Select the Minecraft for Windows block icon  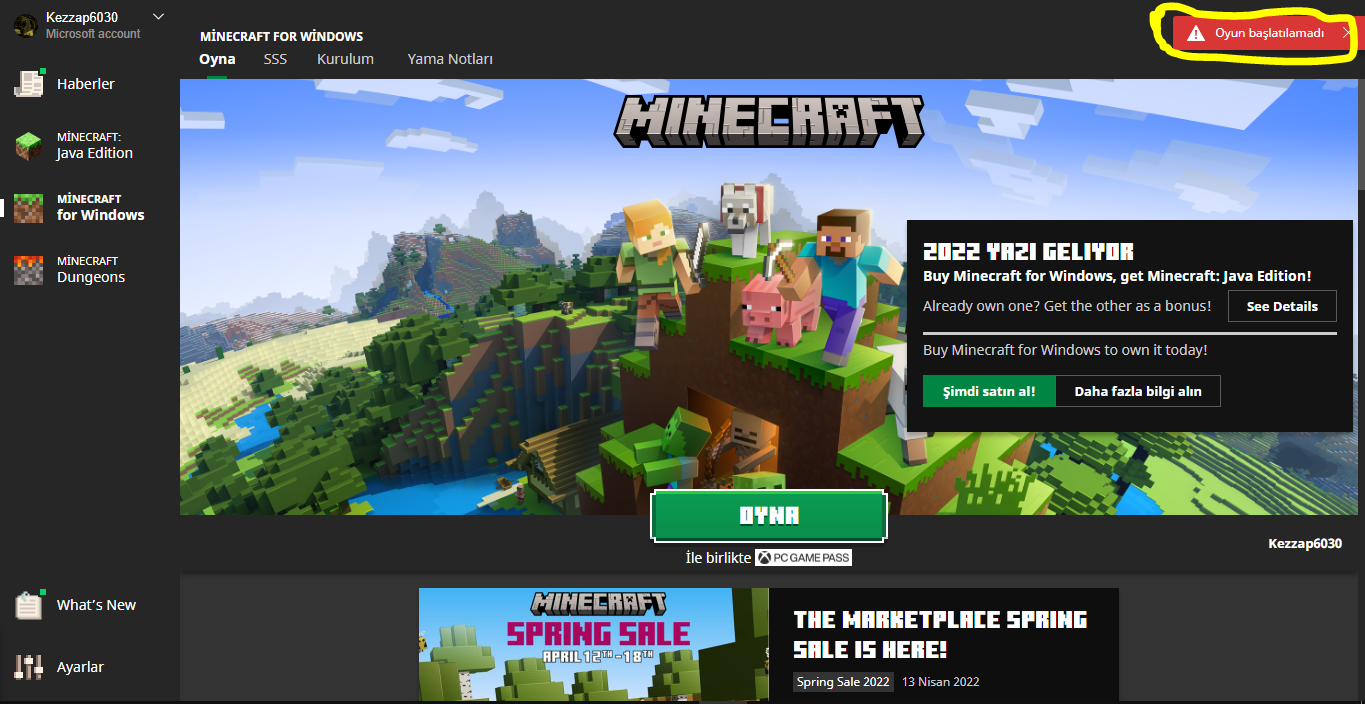coord(28,208)
